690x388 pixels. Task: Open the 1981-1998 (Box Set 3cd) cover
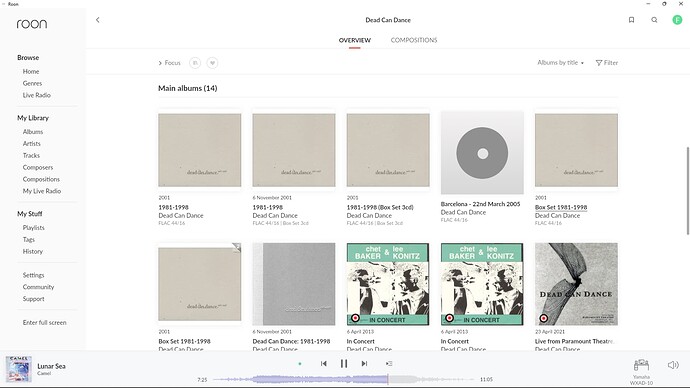coord(388,150)
